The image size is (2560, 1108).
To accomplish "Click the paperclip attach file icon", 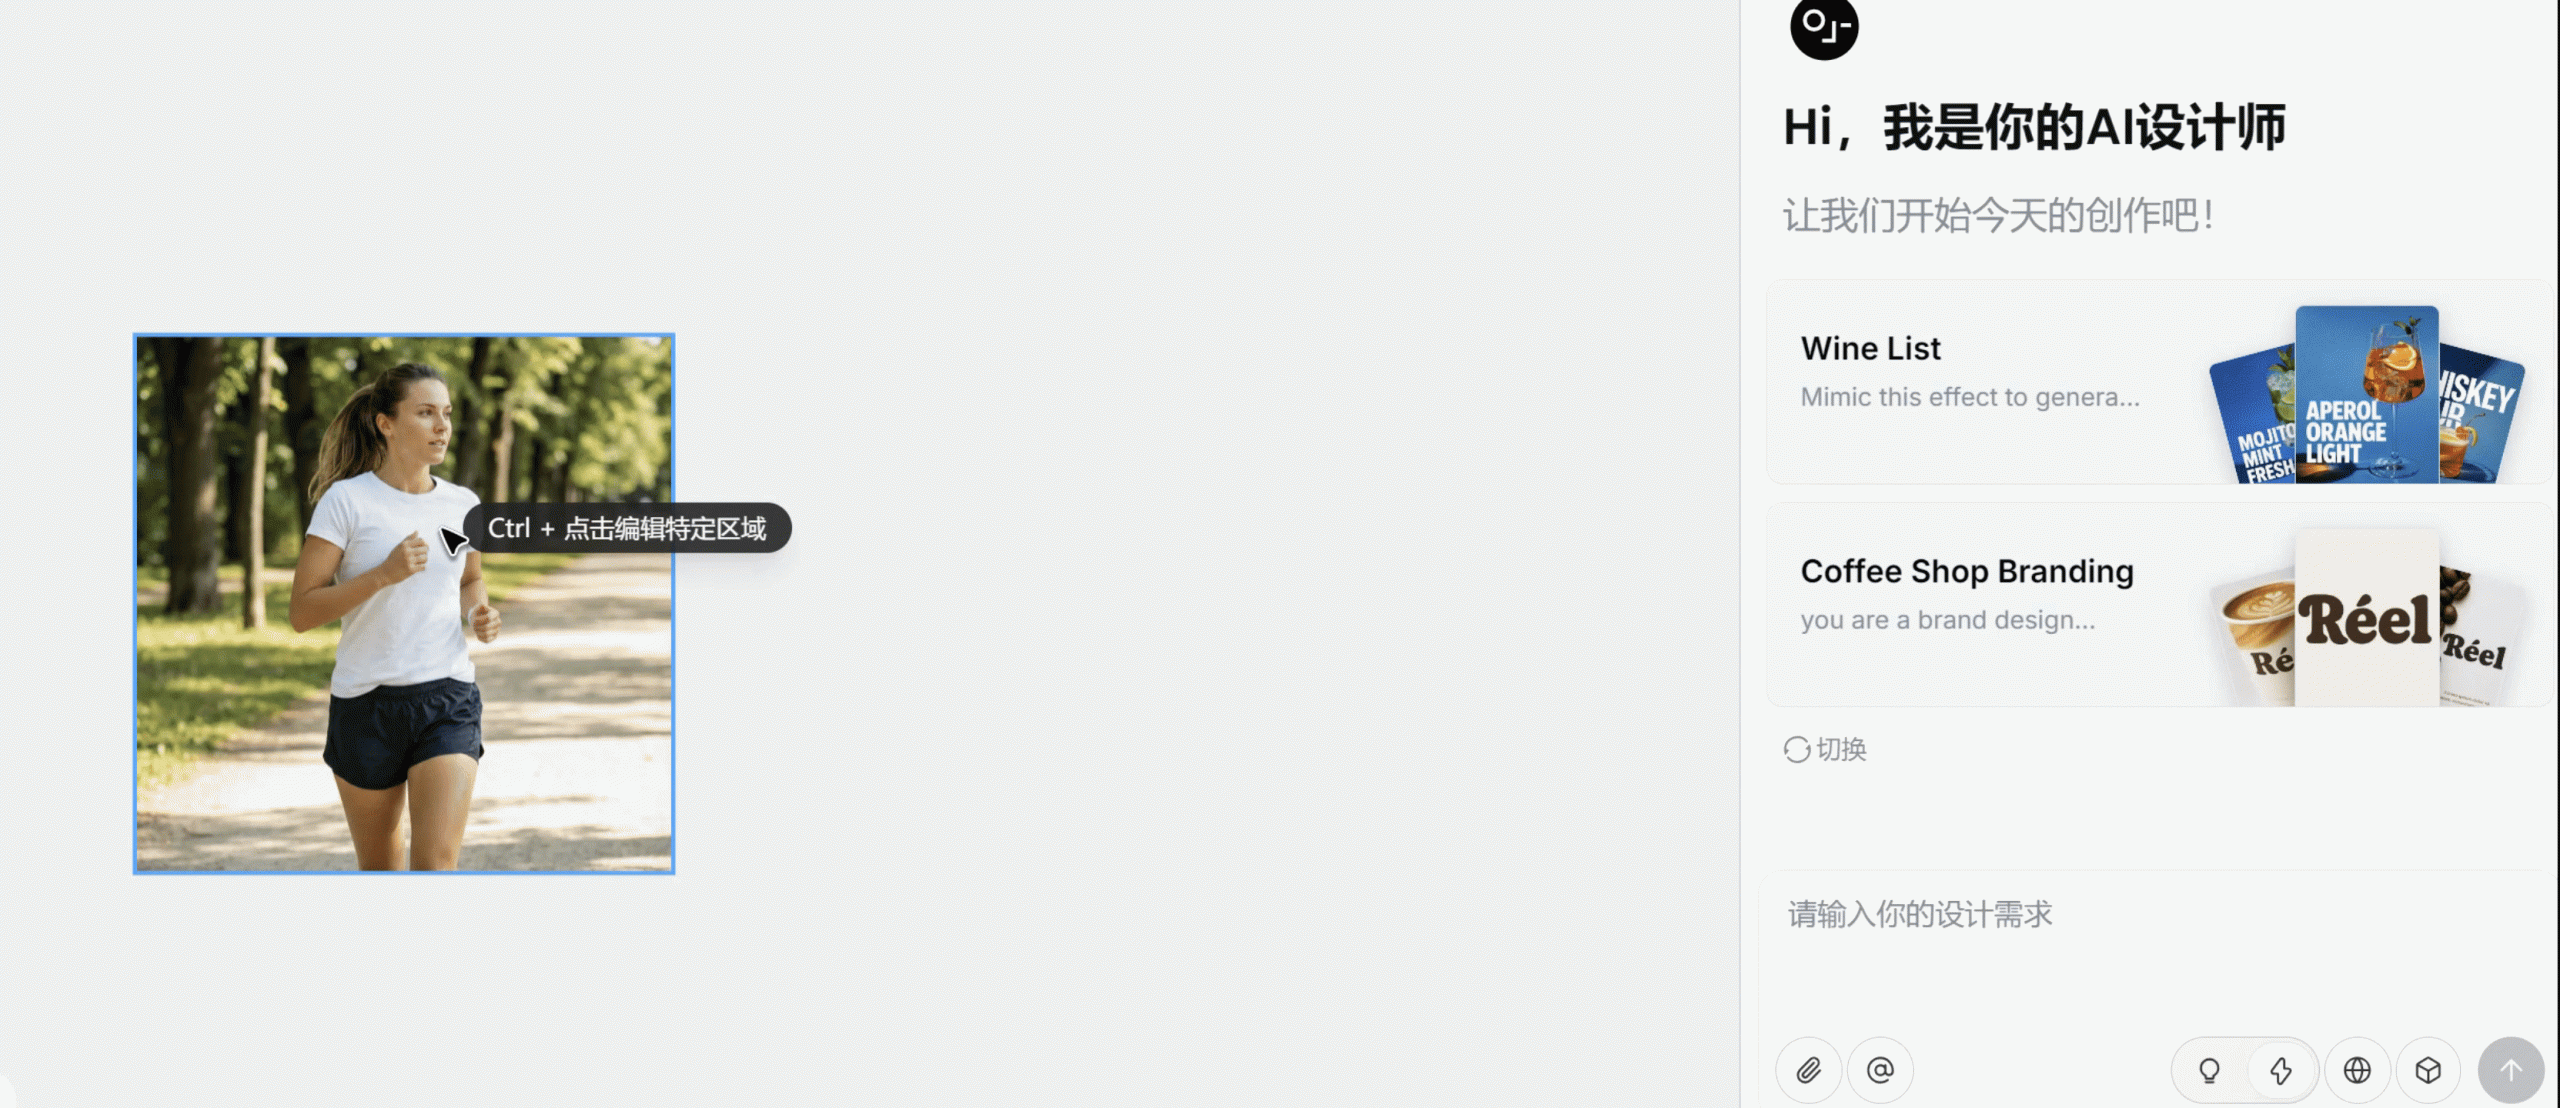I will [x=1808, y=1071].
